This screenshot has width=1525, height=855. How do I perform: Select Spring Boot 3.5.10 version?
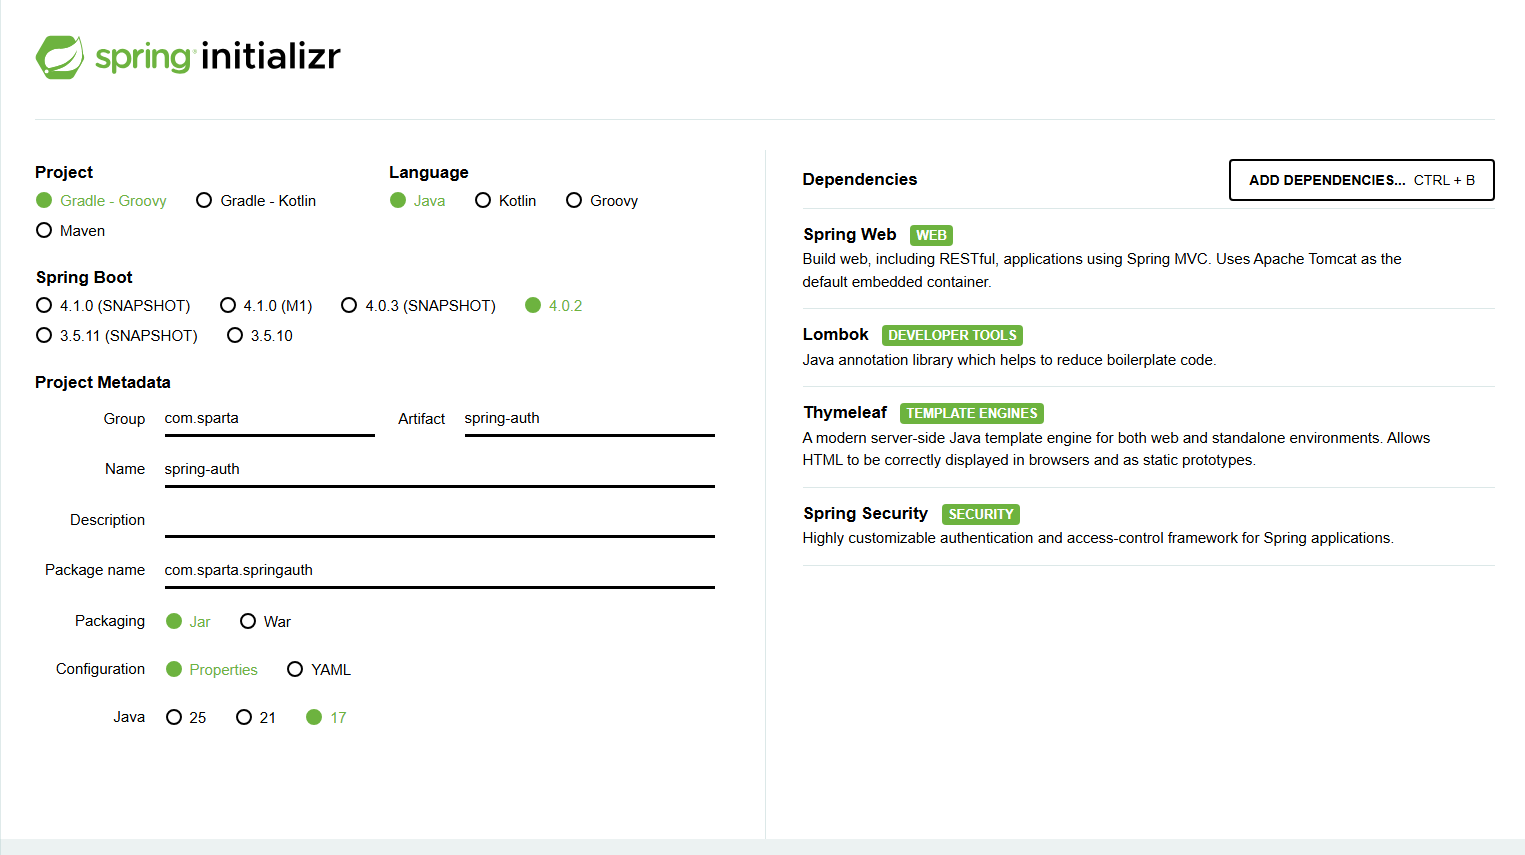click(x=260, y=335)
